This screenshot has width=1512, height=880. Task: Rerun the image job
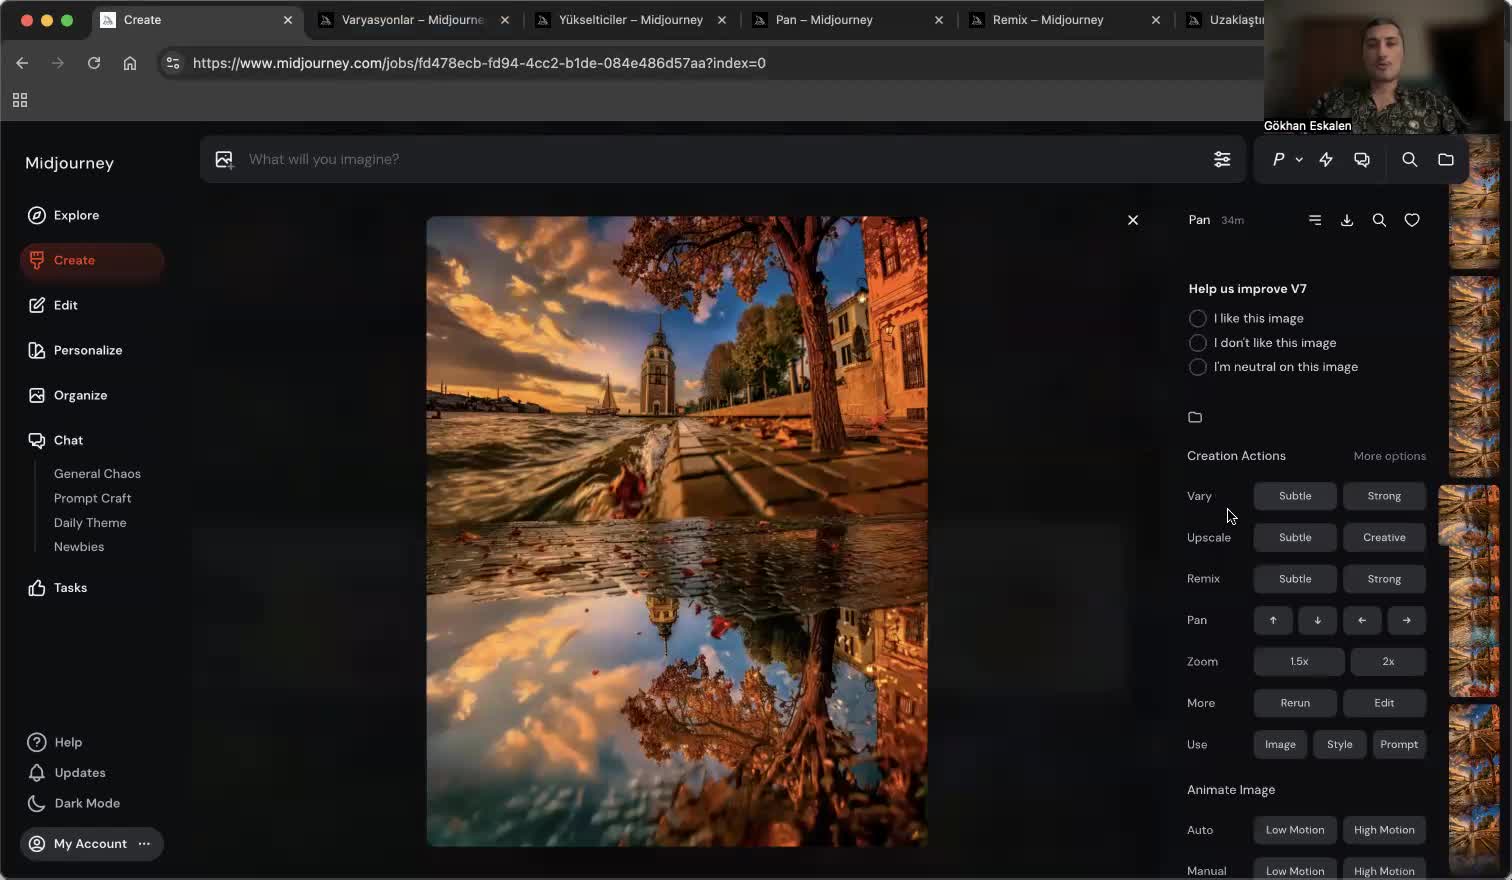1295,703
